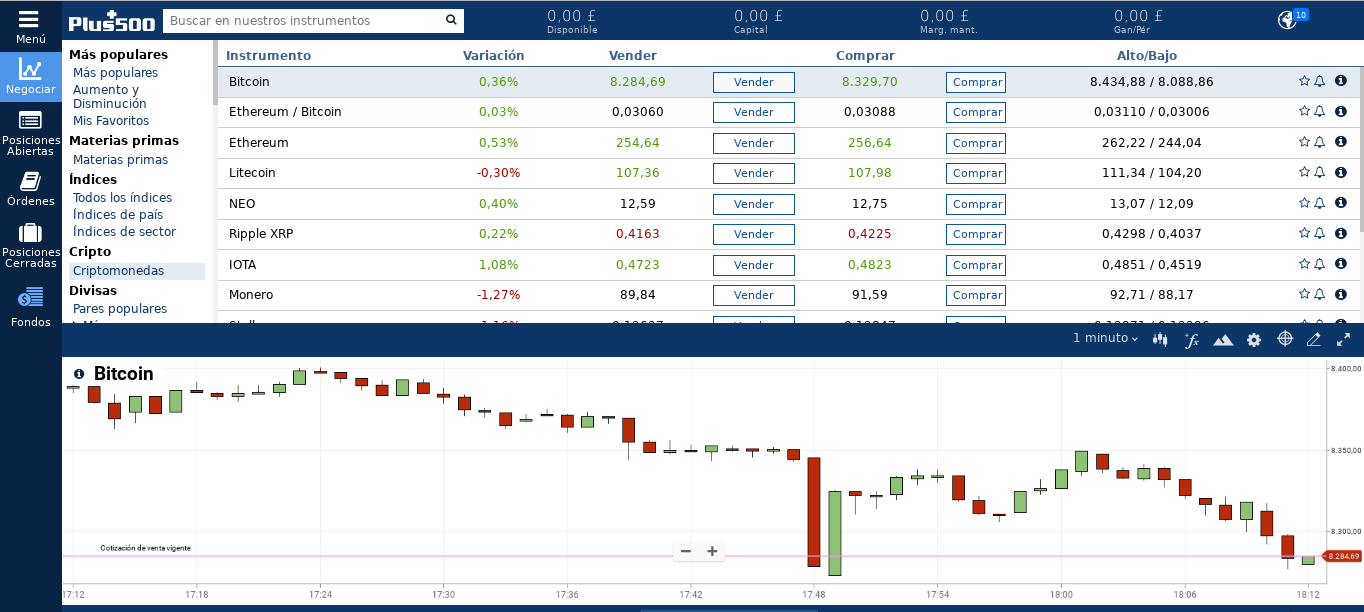Open chart settings gear icon
The image size is (1364, 612).
1254,340
